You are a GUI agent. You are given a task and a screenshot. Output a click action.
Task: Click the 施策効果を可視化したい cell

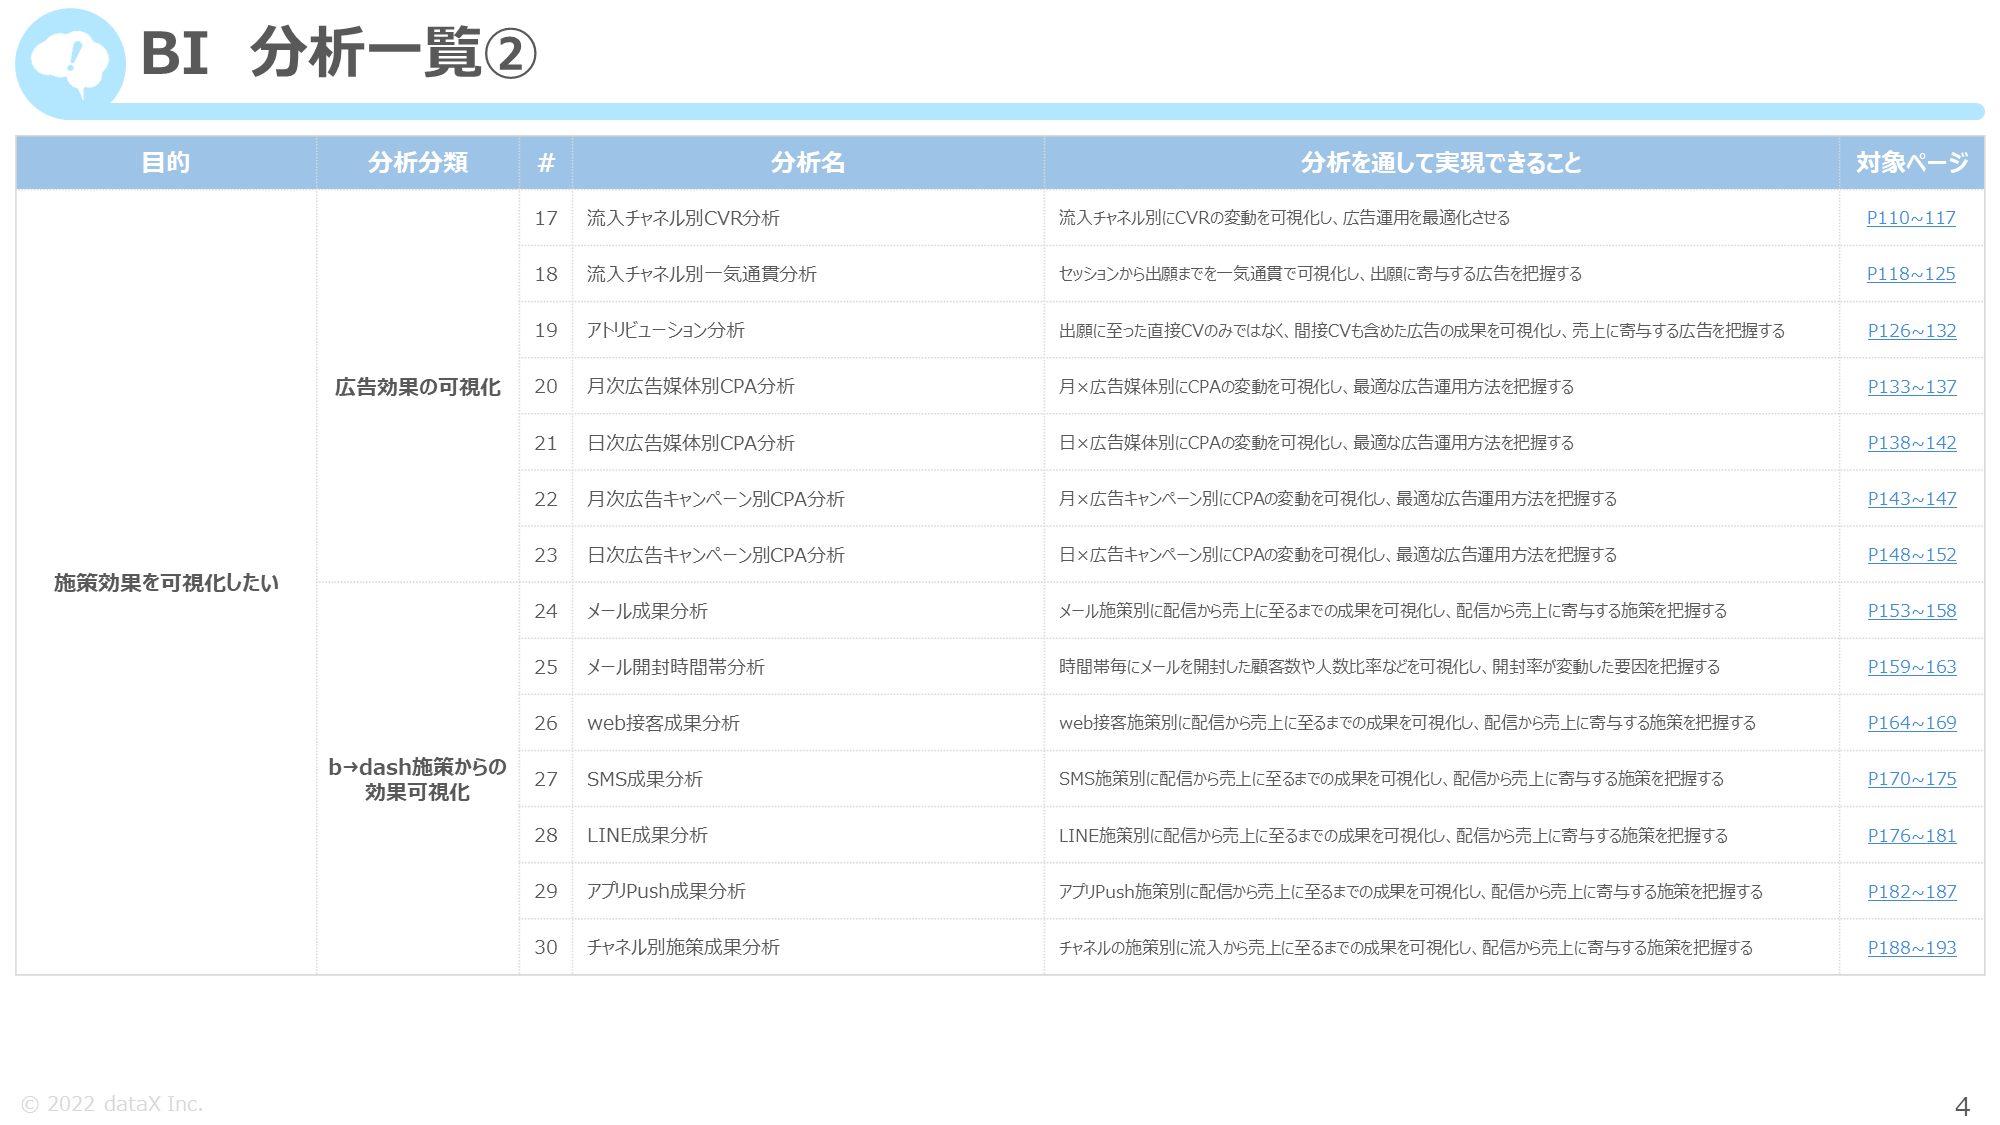[x=166, y=583]
